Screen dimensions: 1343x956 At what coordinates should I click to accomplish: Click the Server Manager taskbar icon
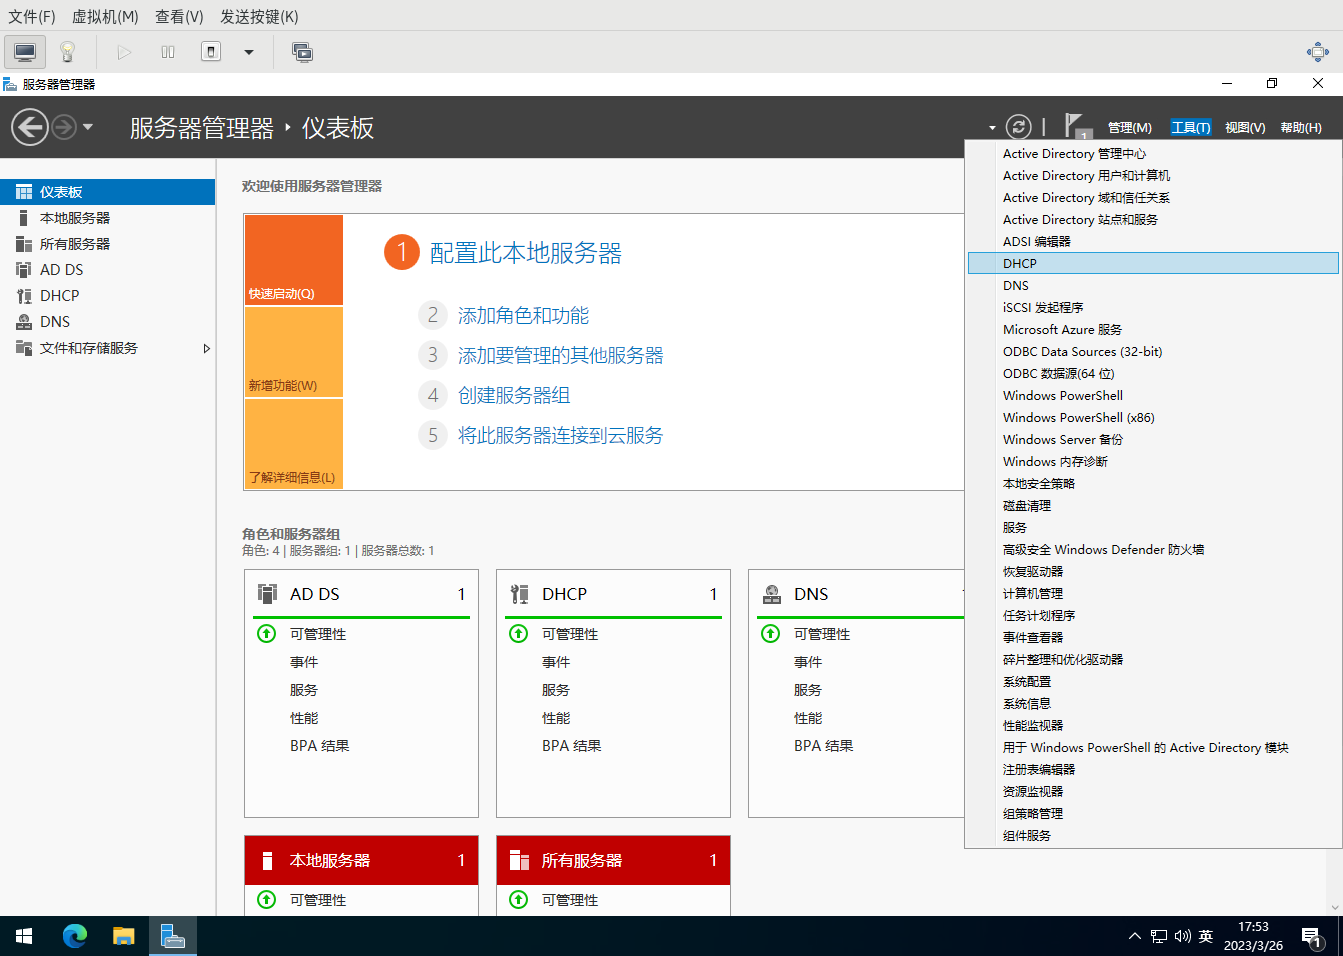coord(172,936)
